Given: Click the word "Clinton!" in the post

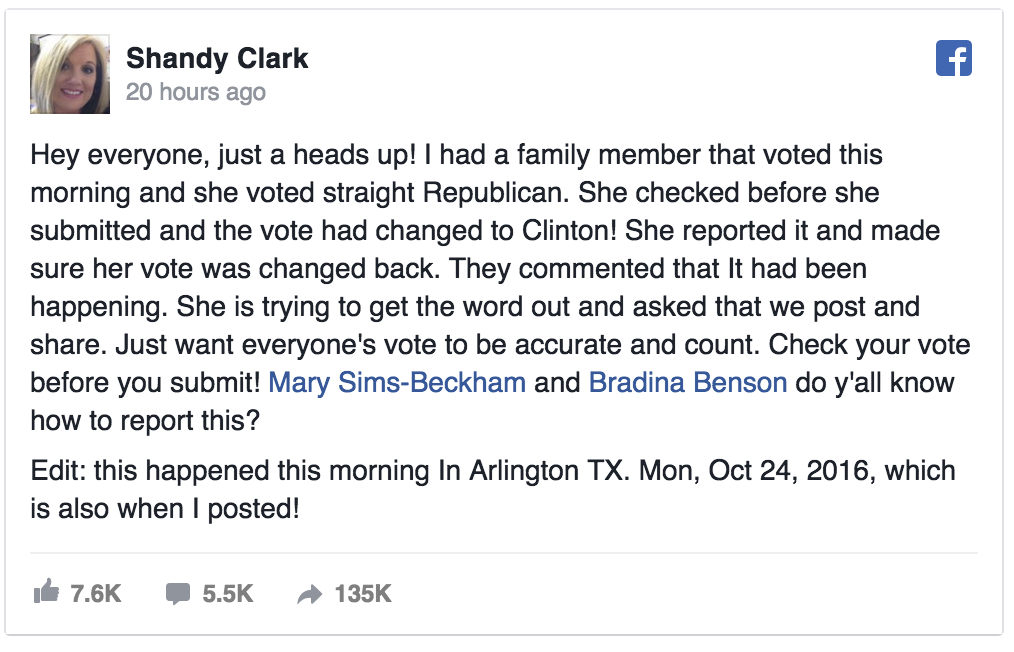Looking at the screenshot, I should (x=569, y=231).
